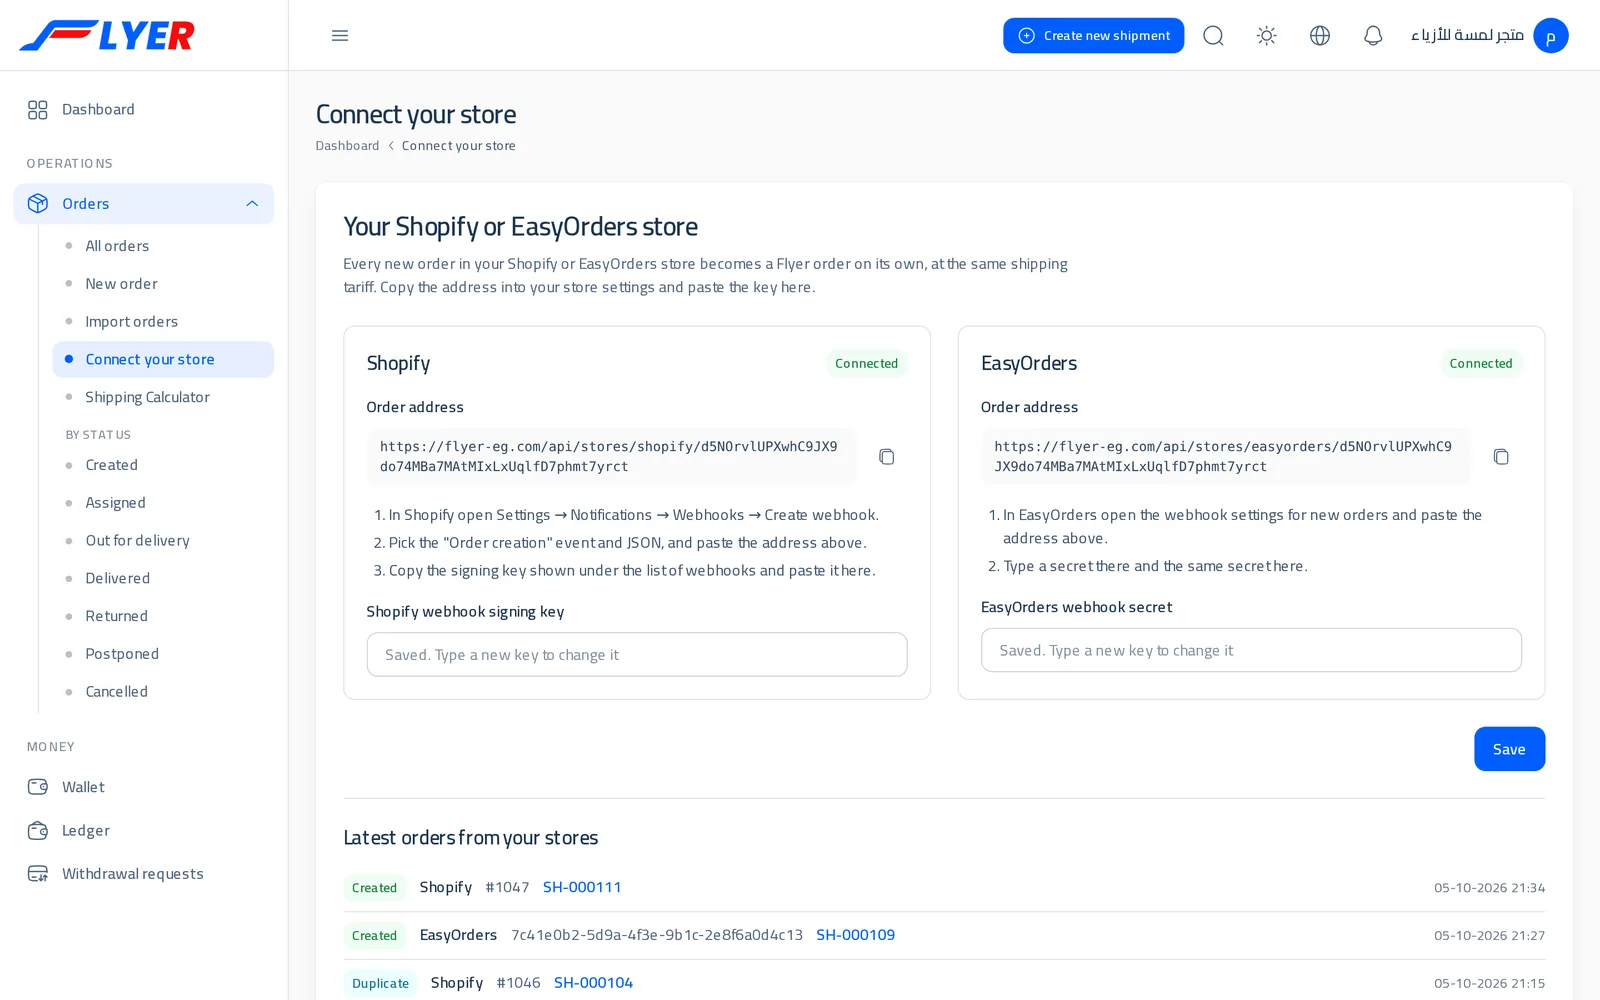The height and width of the screenshot is (1000, 1600).
Task: Open New order page
Action: (121, 284)
